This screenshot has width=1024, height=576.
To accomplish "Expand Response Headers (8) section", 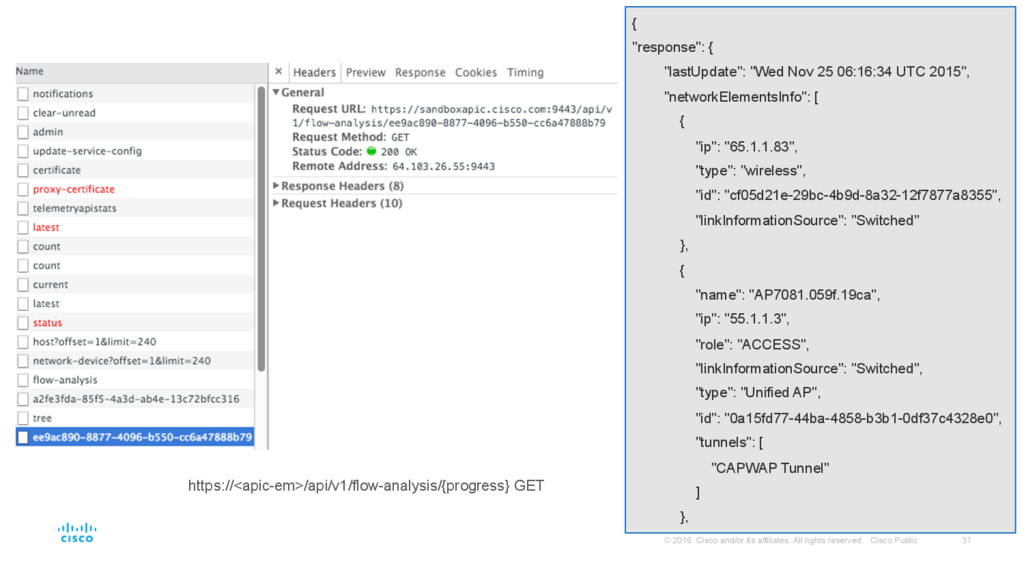I will pos(276,185).
